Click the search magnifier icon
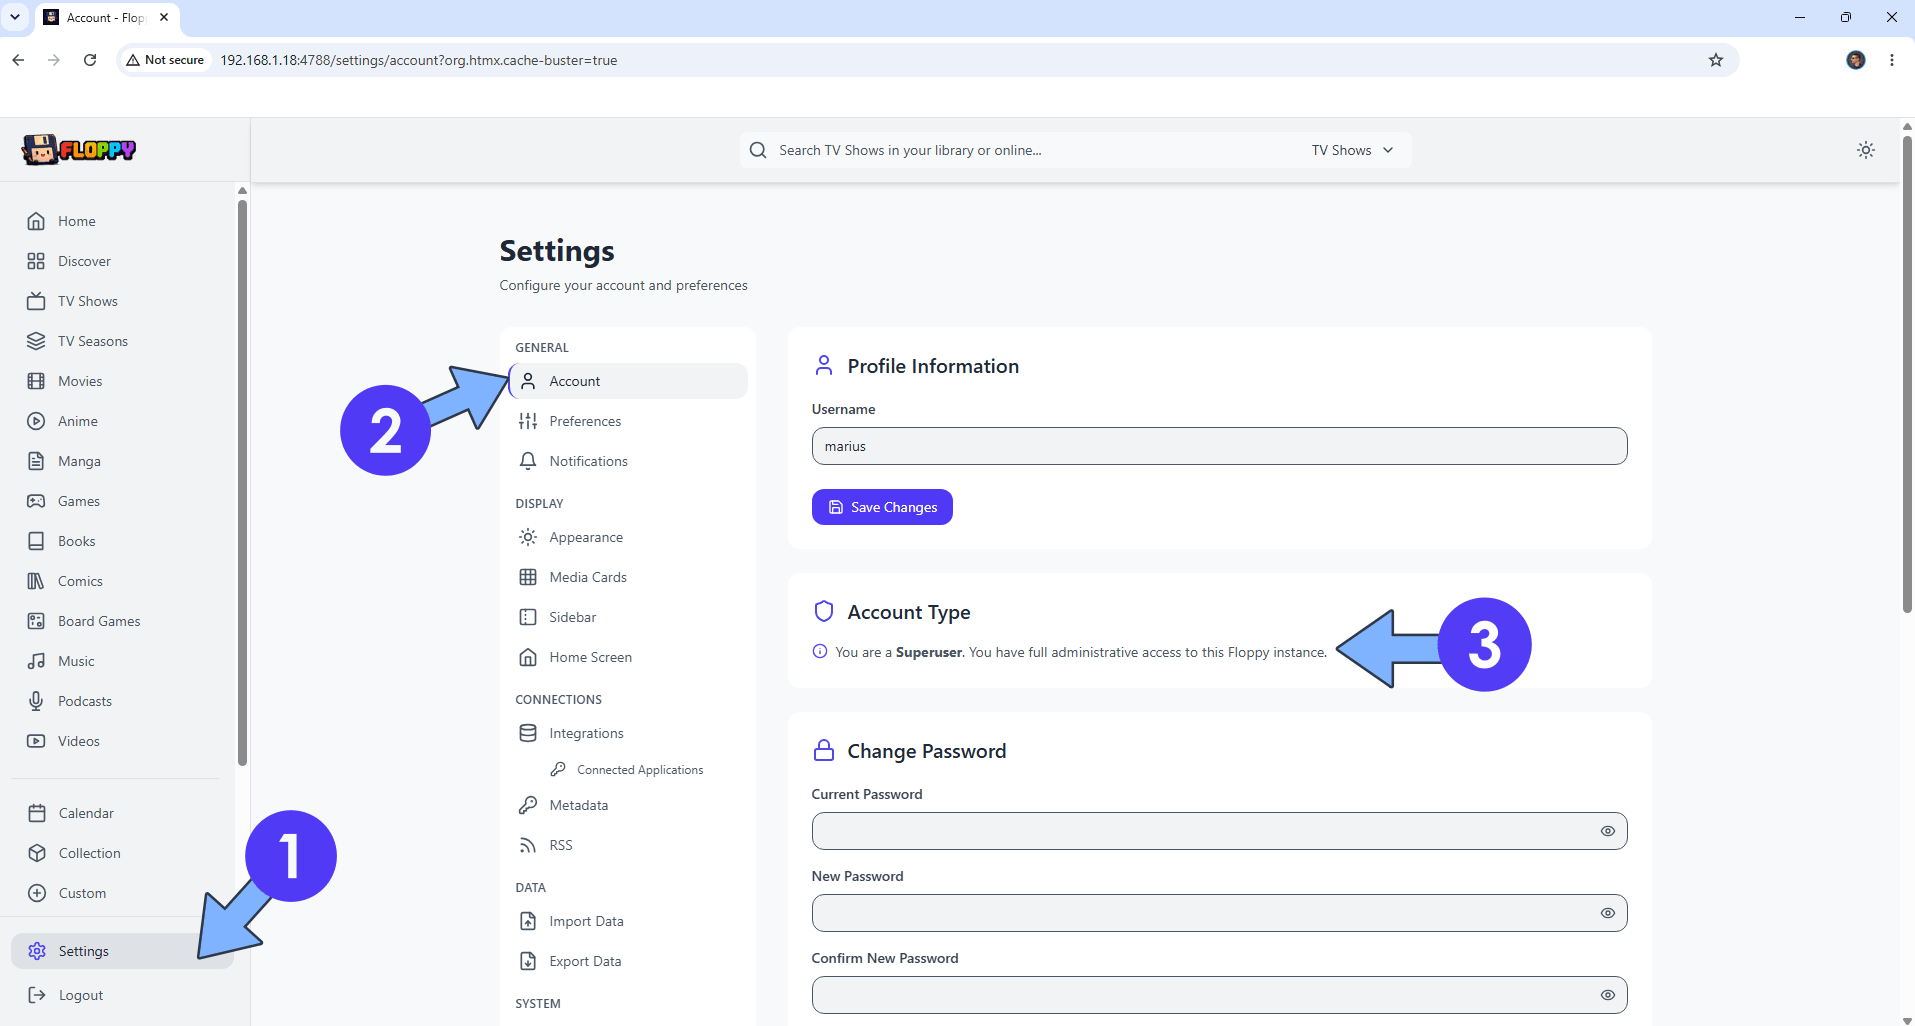1915x1026 pixels. [758, 150]
